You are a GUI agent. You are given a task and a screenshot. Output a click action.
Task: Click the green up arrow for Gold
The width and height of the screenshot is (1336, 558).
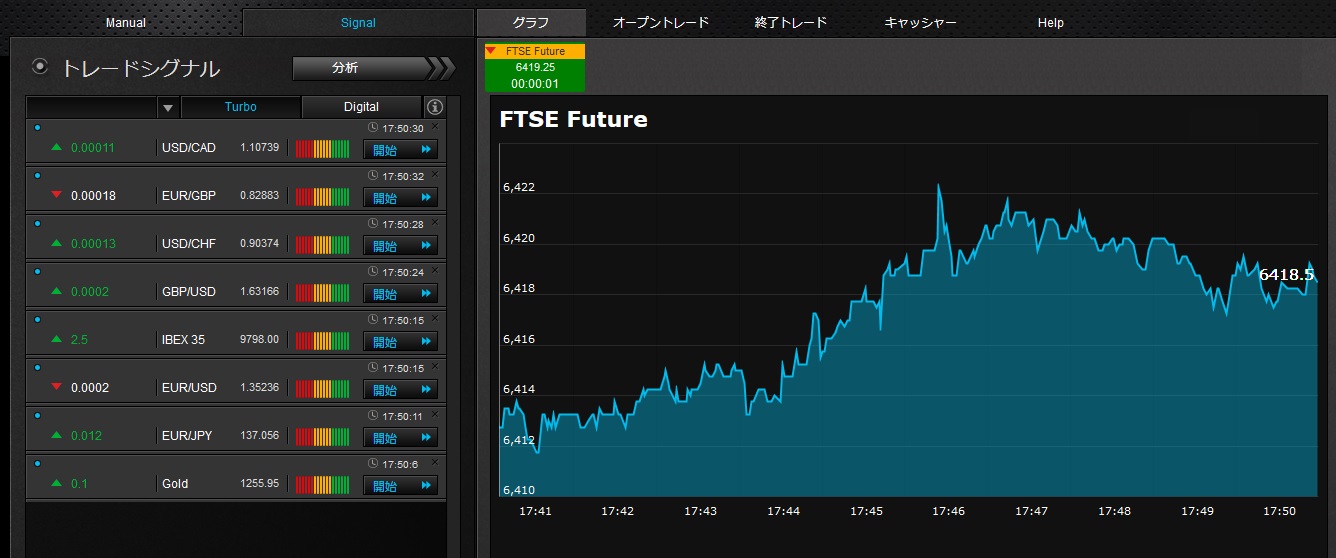57,483
